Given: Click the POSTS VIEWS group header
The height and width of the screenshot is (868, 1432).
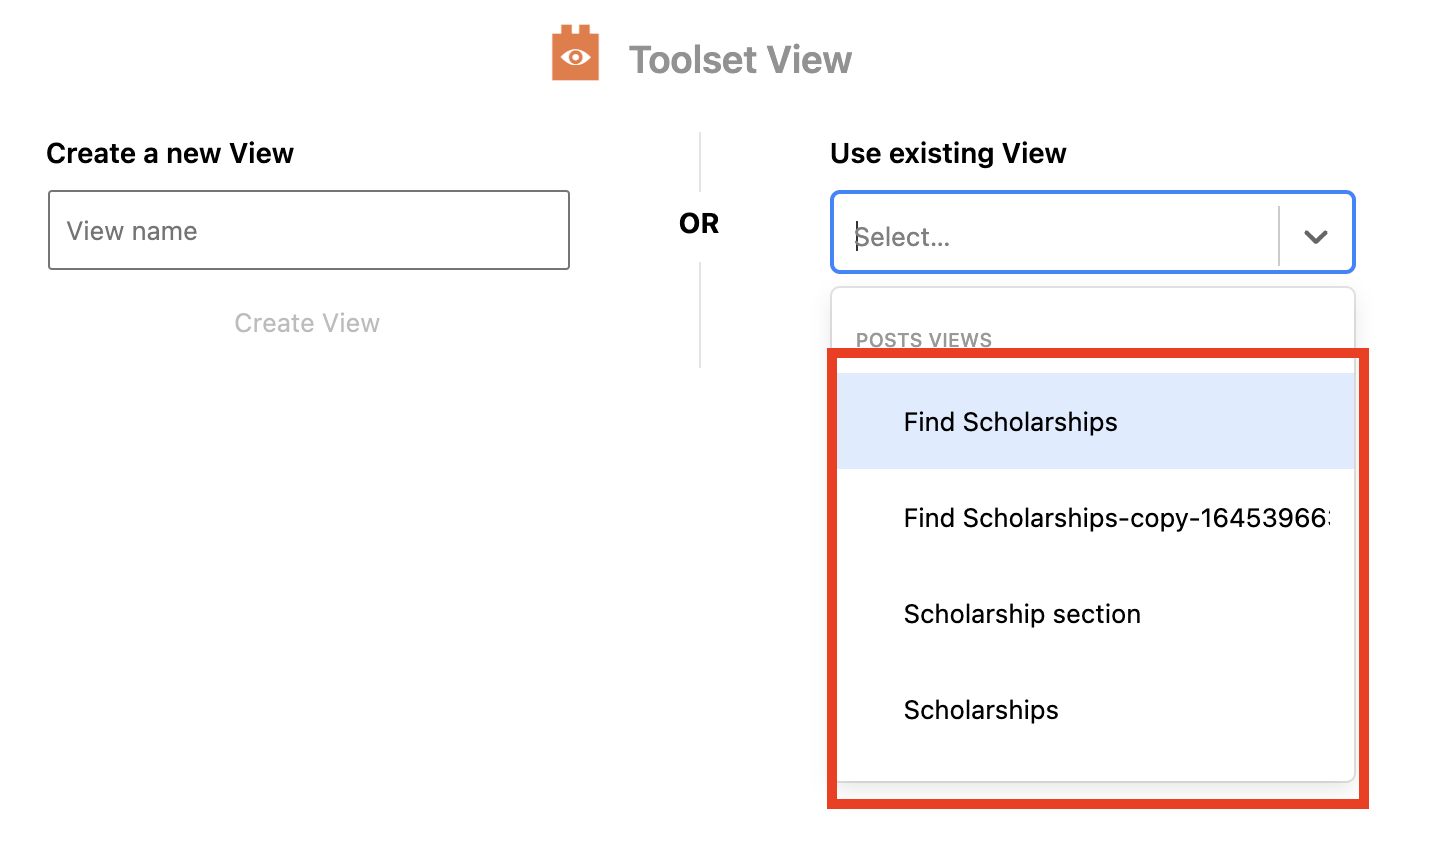Looking at the screenshot, I should coord(923,340).
